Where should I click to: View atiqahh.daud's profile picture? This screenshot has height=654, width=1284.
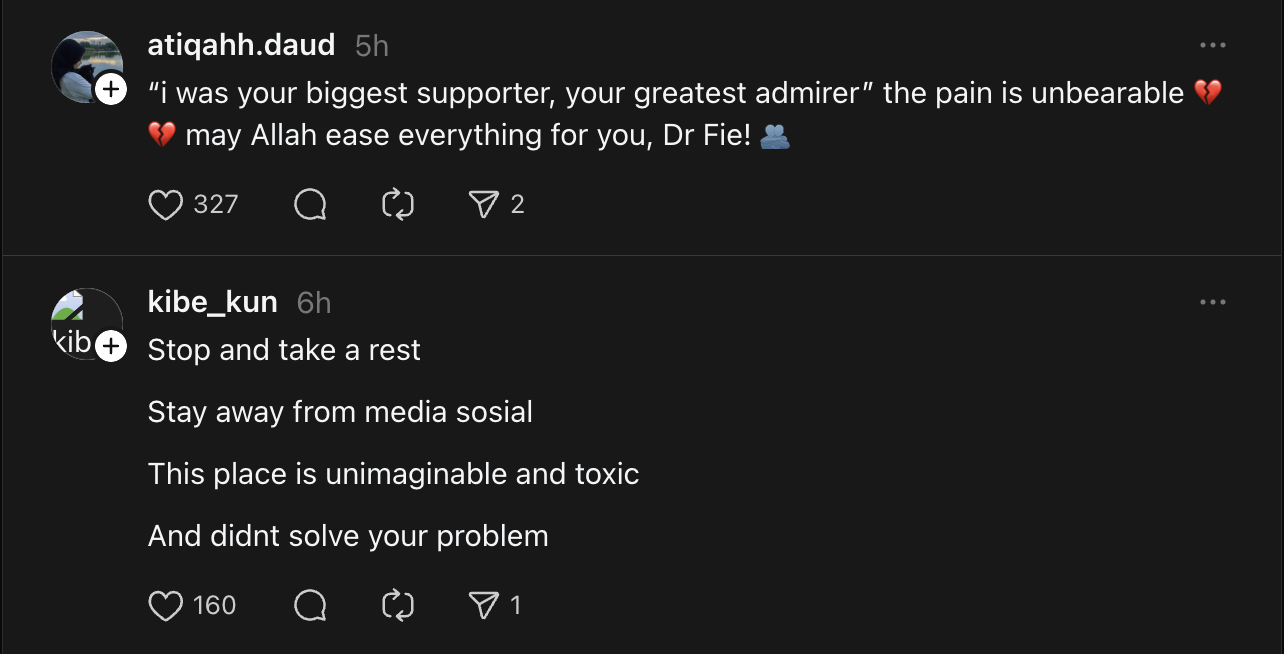(x=82, y=62)
